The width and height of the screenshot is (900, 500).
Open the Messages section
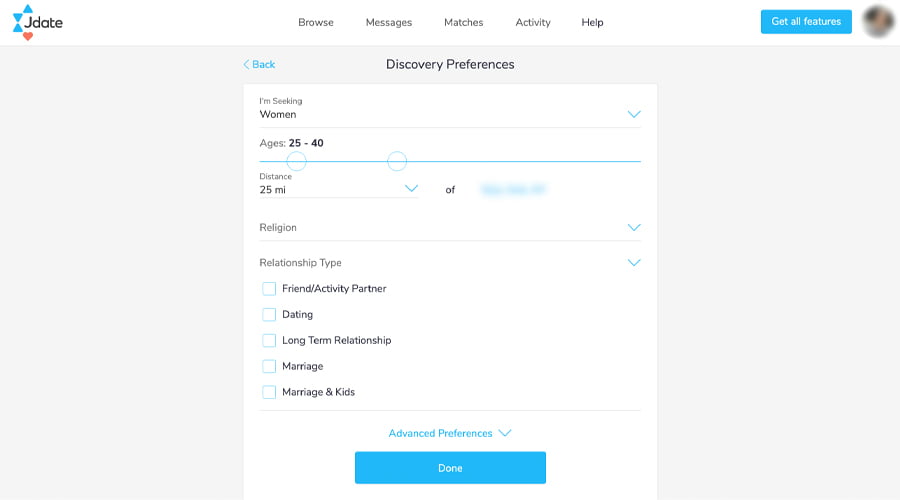(389, 22)
